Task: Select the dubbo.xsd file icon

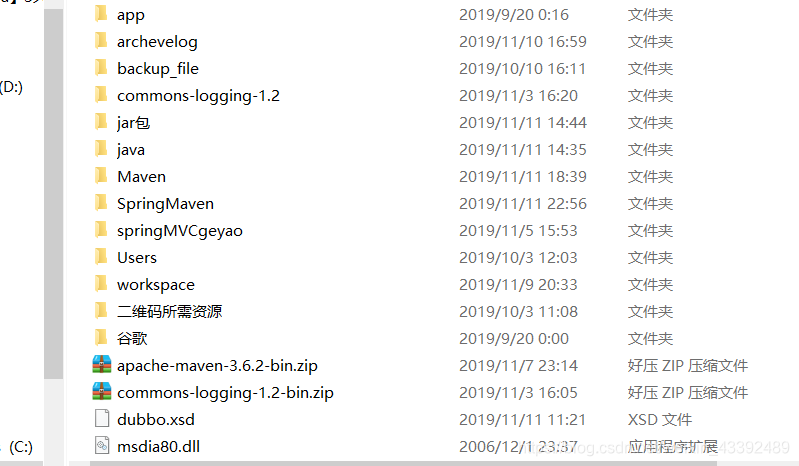Action: [x=102, y=419]
